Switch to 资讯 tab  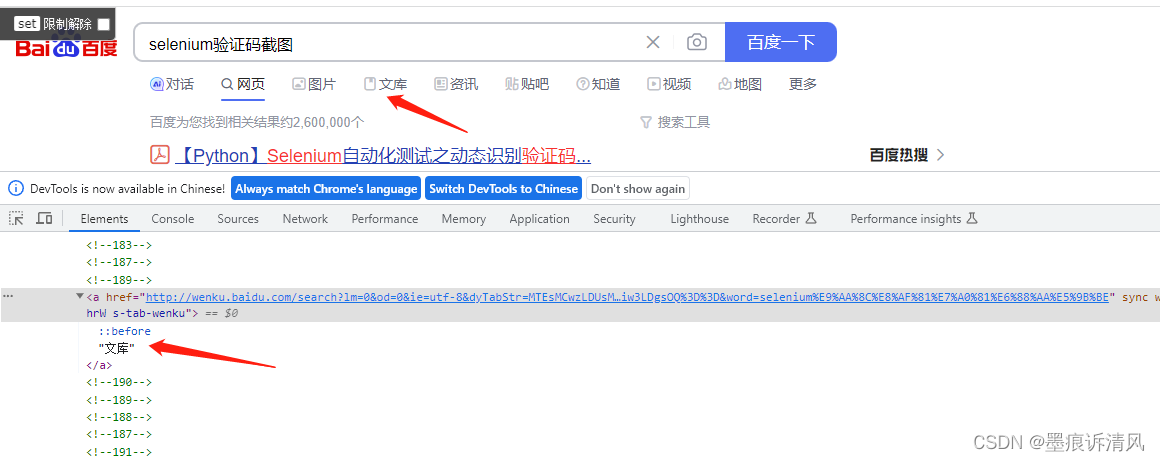click(456, 84)
